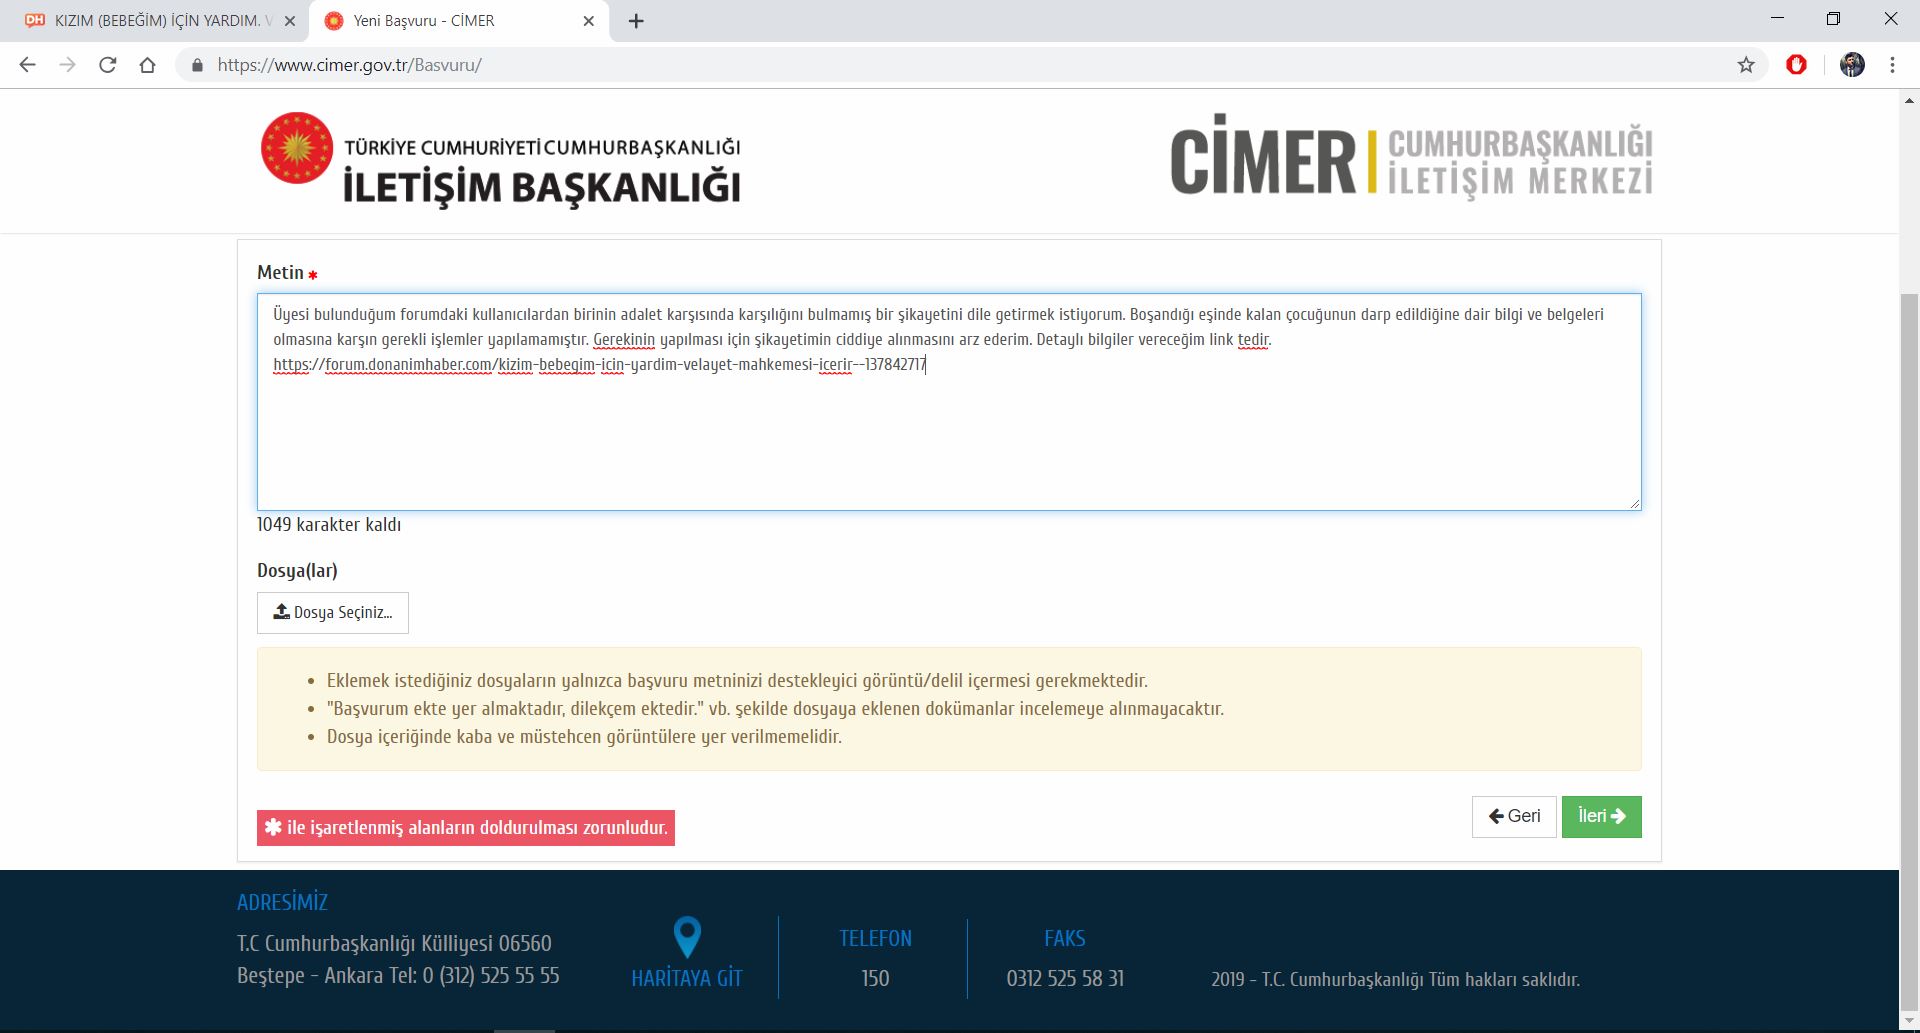This screenshot has height=1033, width=1920.
Task: Close the Yeni Başvuru - CİMER tab
Action: pos(589,21)
